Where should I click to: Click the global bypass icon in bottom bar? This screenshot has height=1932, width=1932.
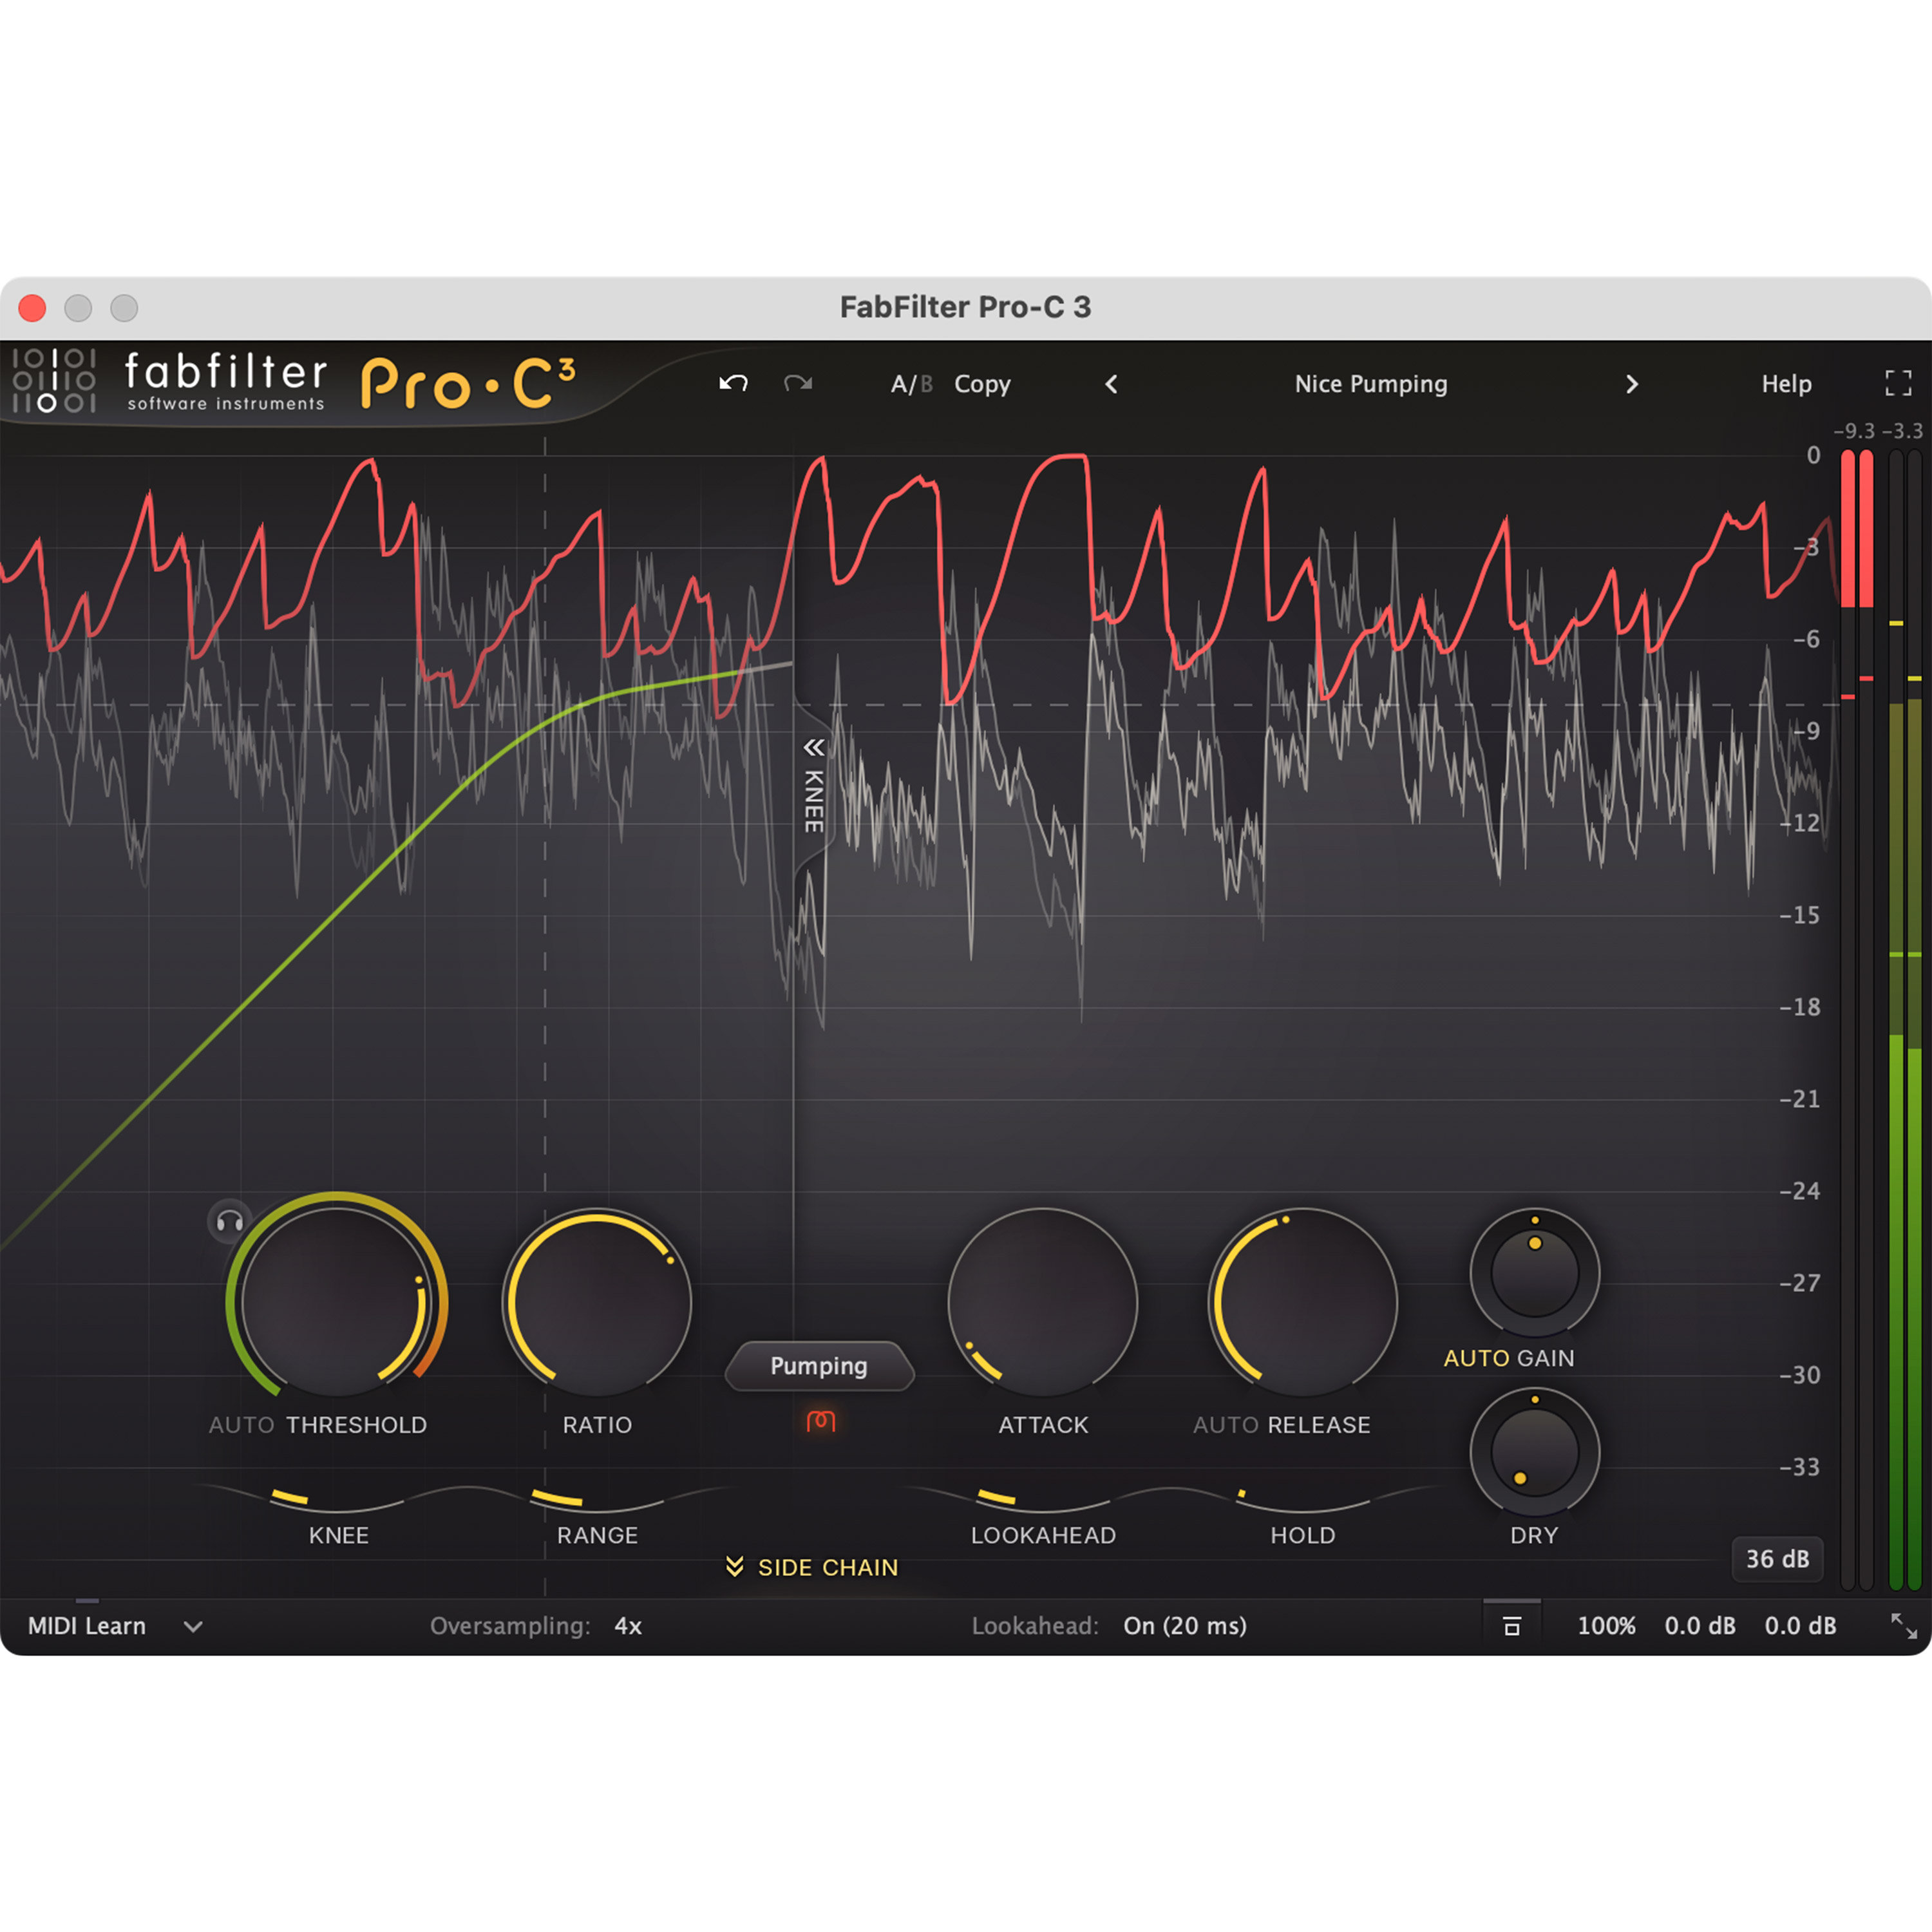click(x=1513, y=1626)
